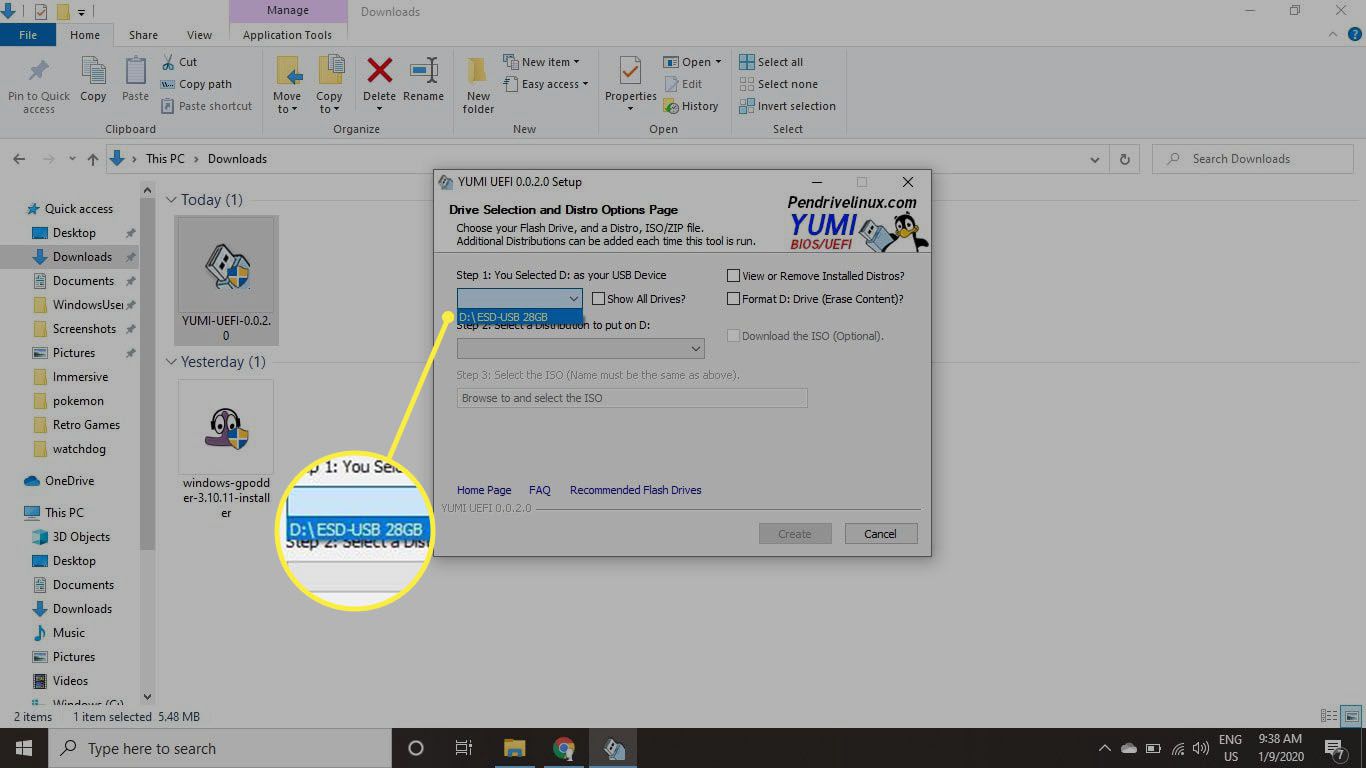Click the refresh button beside address bar

(1125, 159)
